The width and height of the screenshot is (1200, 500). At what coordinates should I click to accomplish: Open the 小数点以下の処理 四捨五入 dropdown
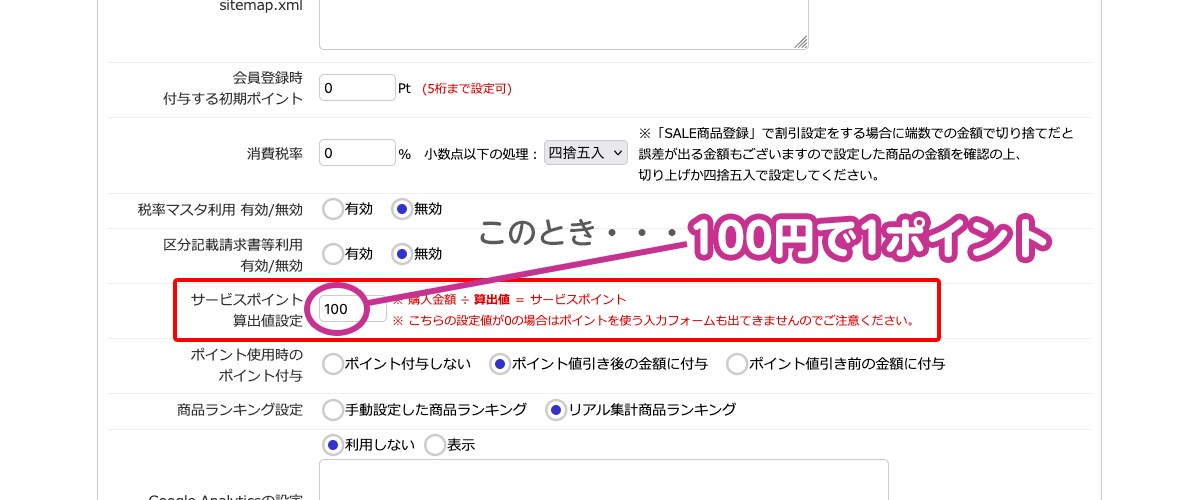[x=586, y=153]
